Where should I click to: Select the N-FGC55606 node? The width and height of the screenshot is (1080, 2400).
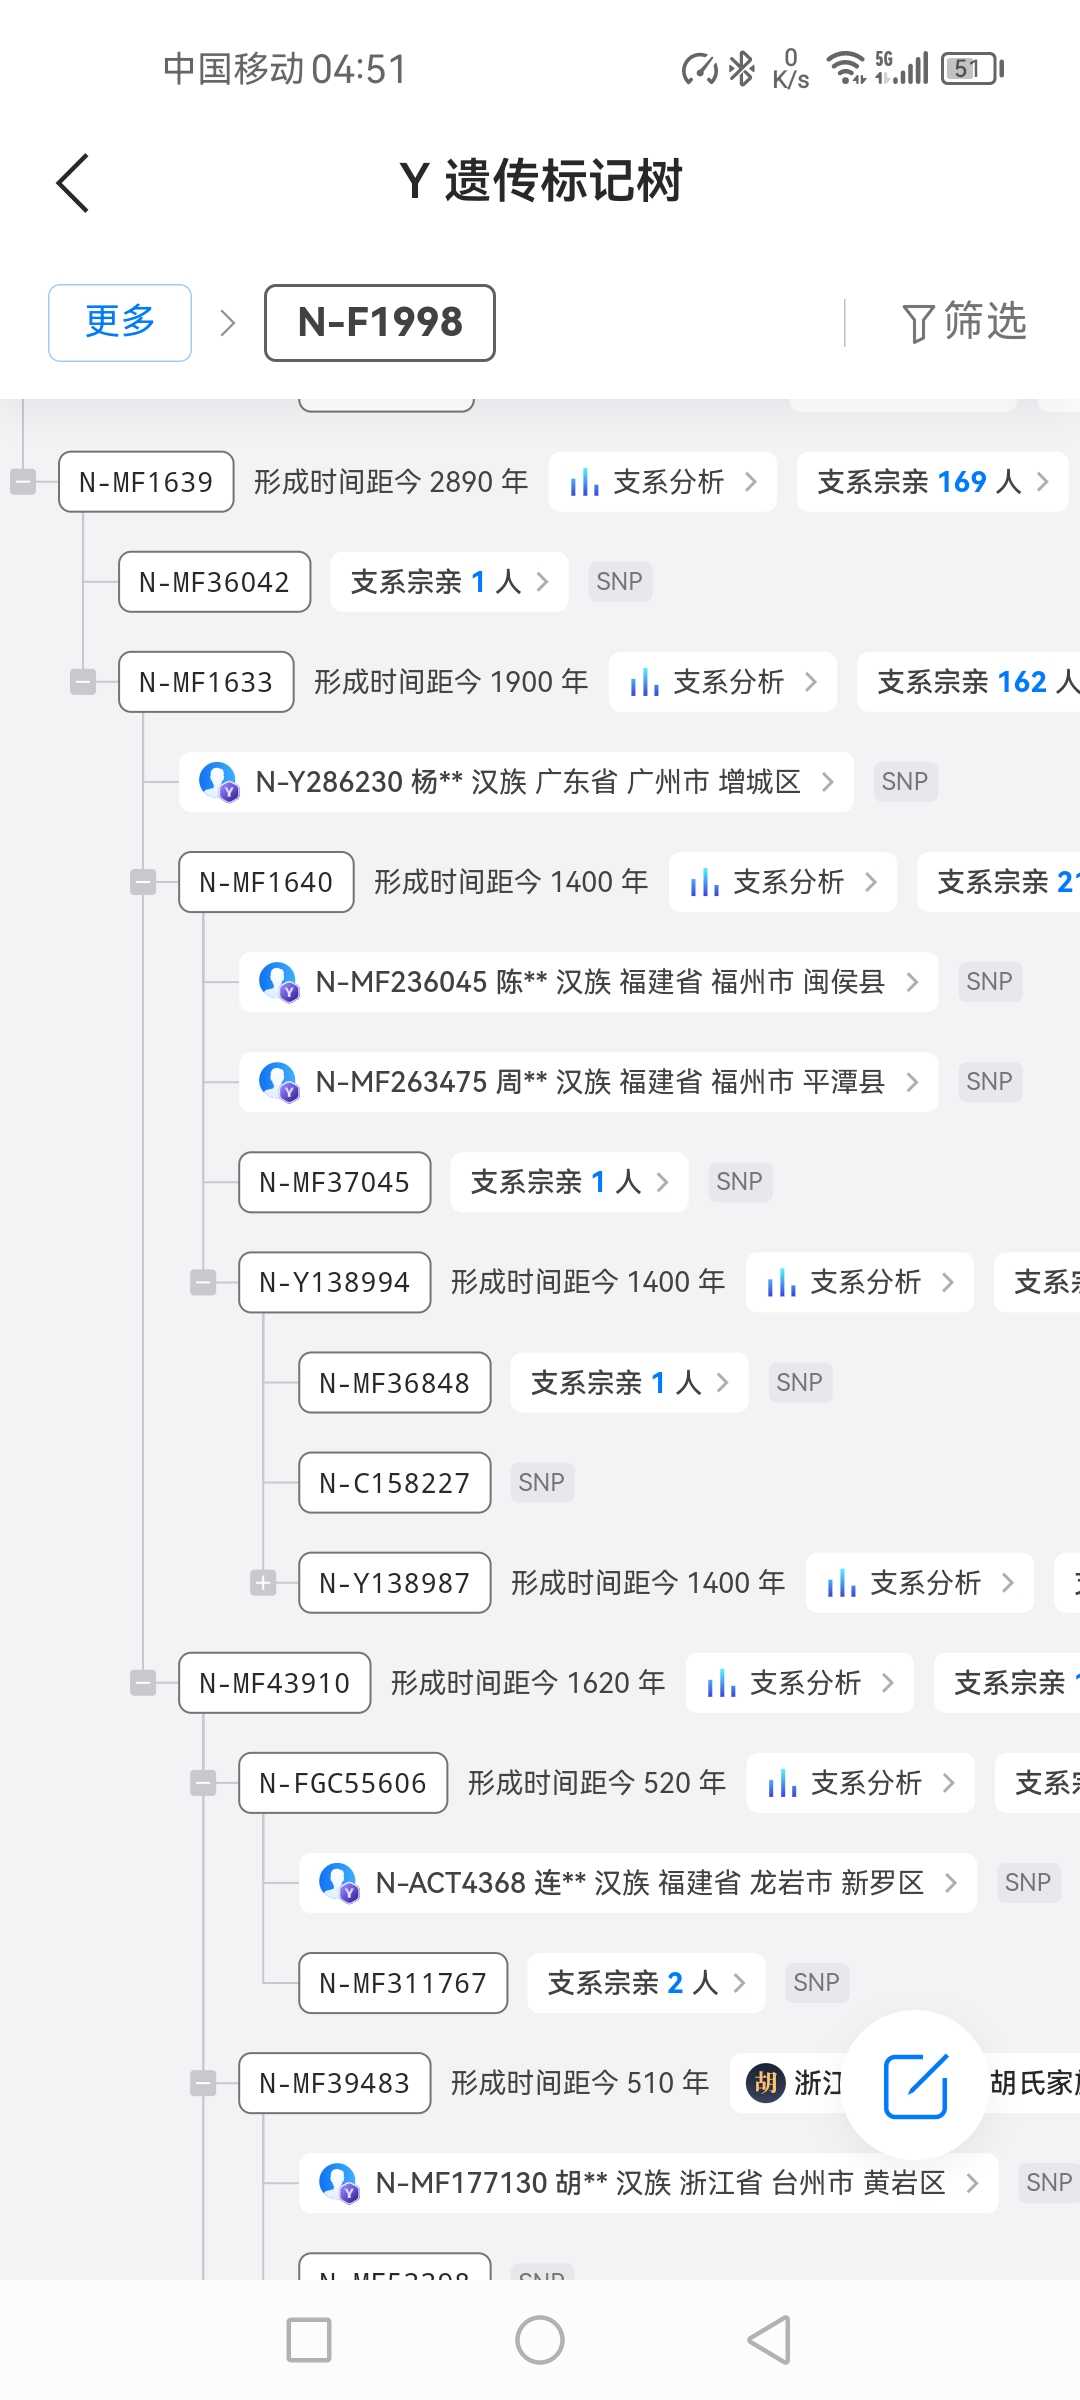point(343,1782)
